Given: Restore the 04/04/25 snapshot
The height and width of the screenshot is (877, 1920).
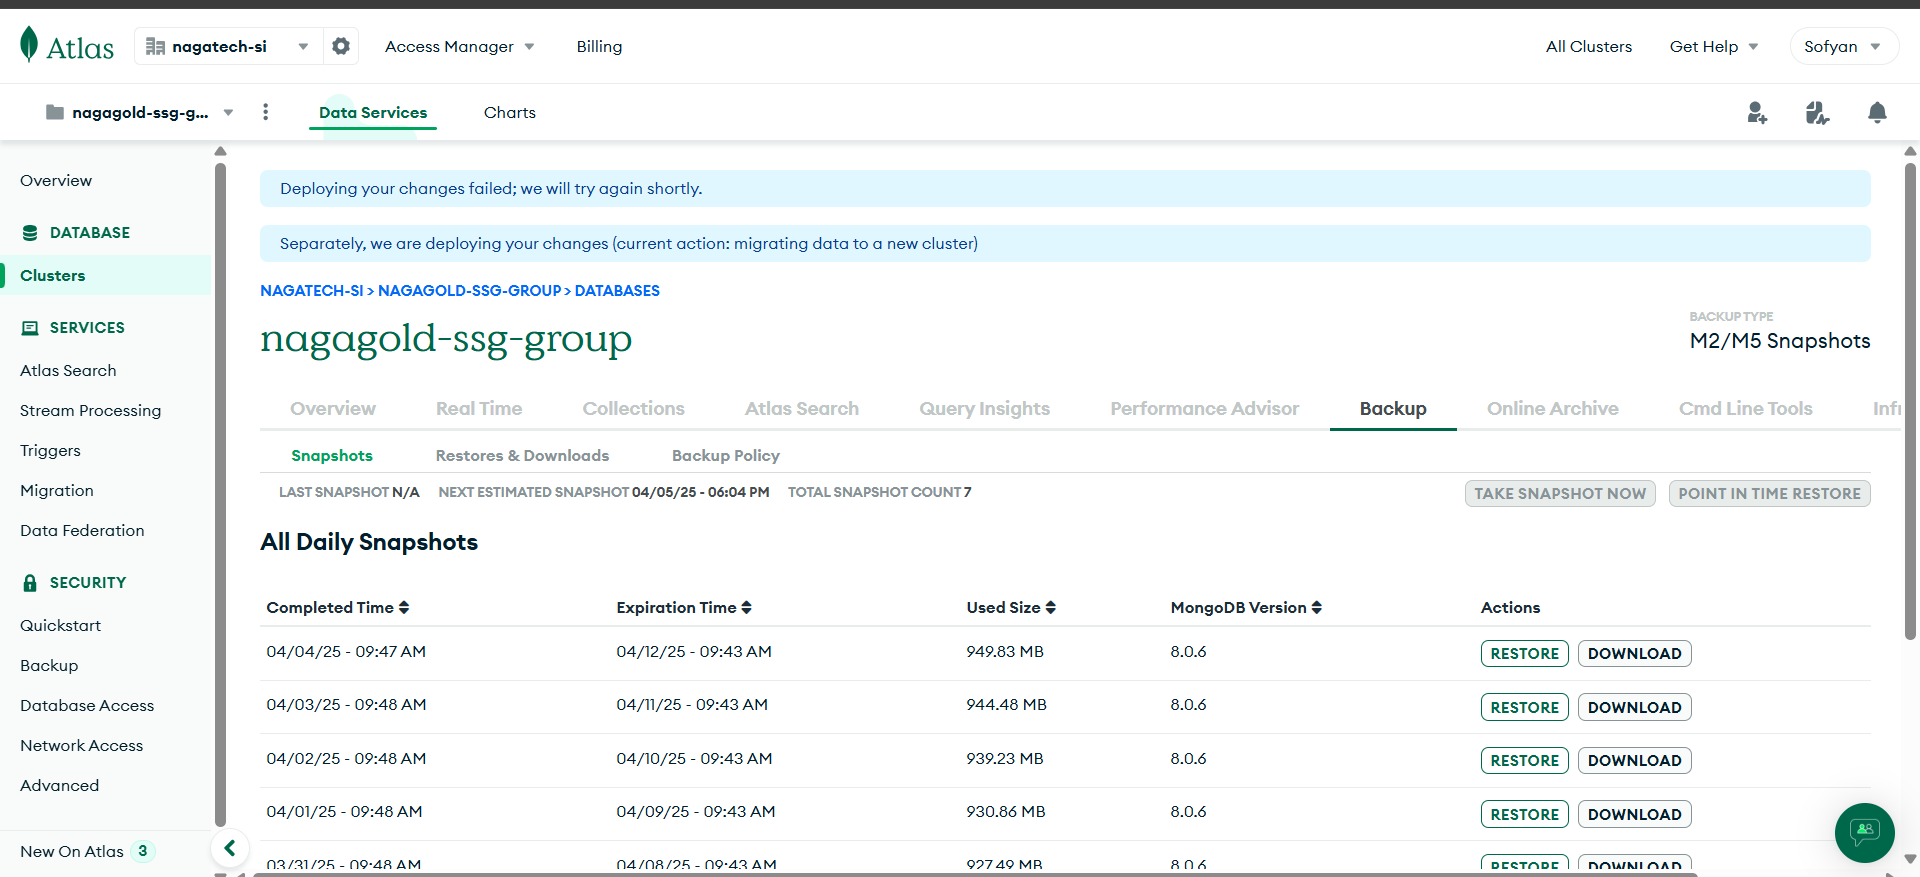Looking at the screenshot, I should (x=1524, y=653).
